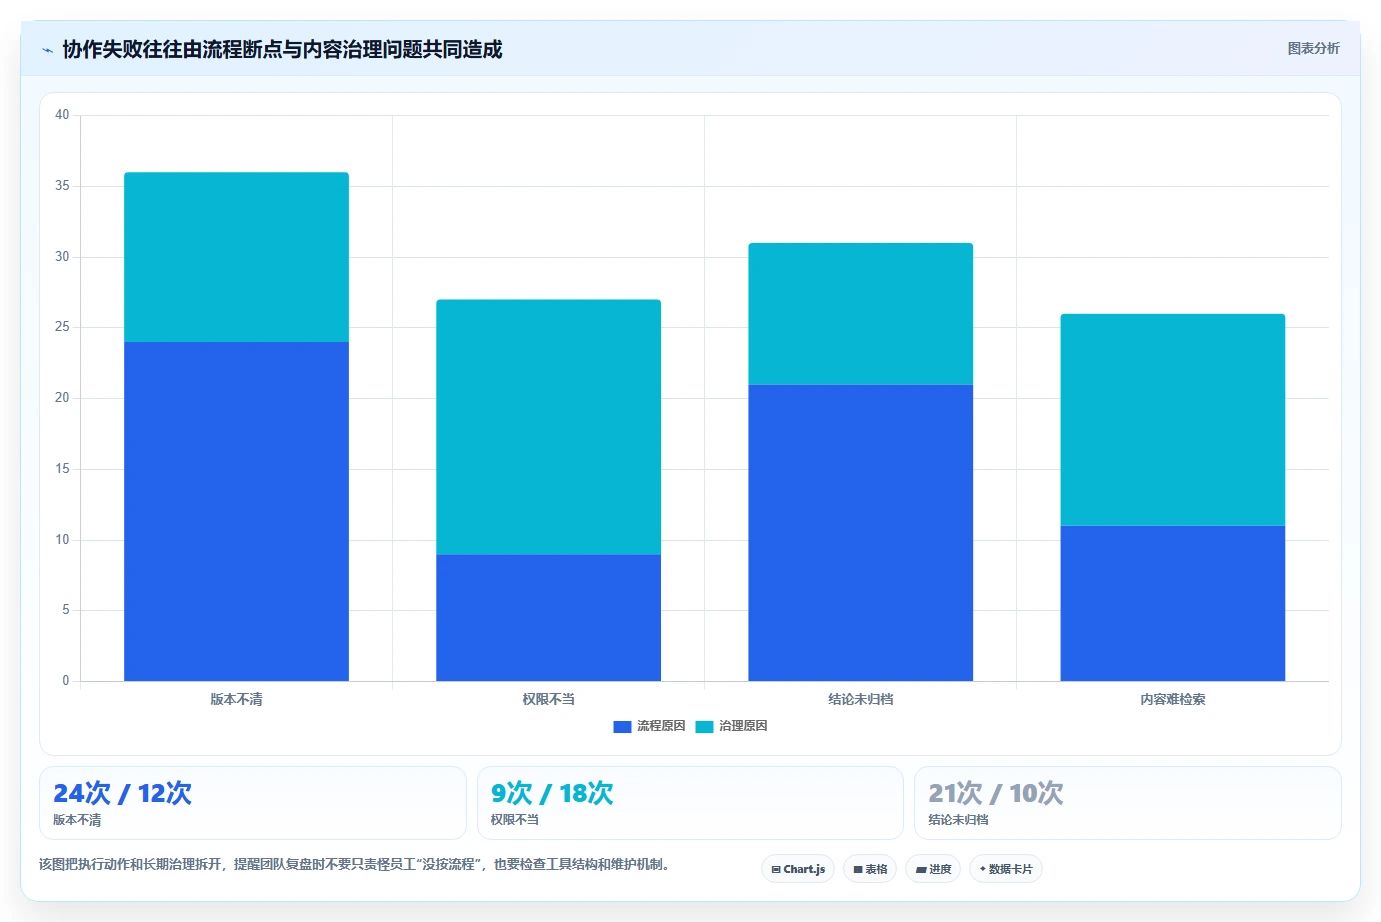
Task: Click the 权限不当 x-axis label
Action: point(548,699)
